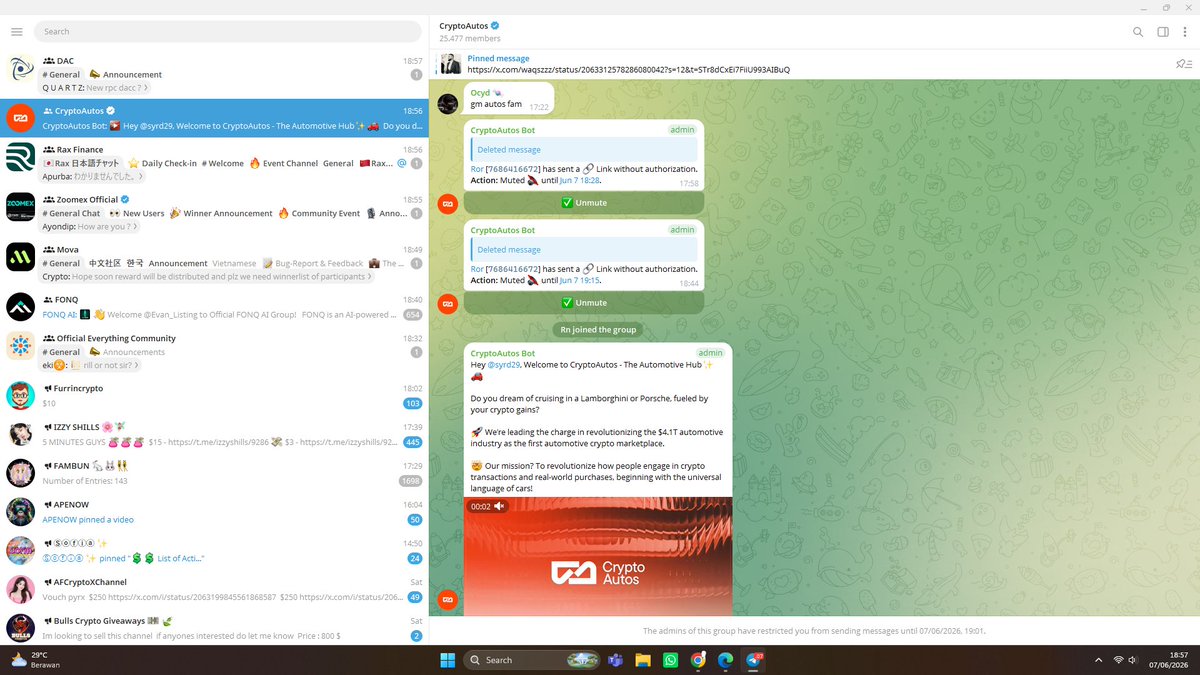The image size is (1200, 675).
Task: Open the pinned message thumbnail
Action: click(450, 64)
